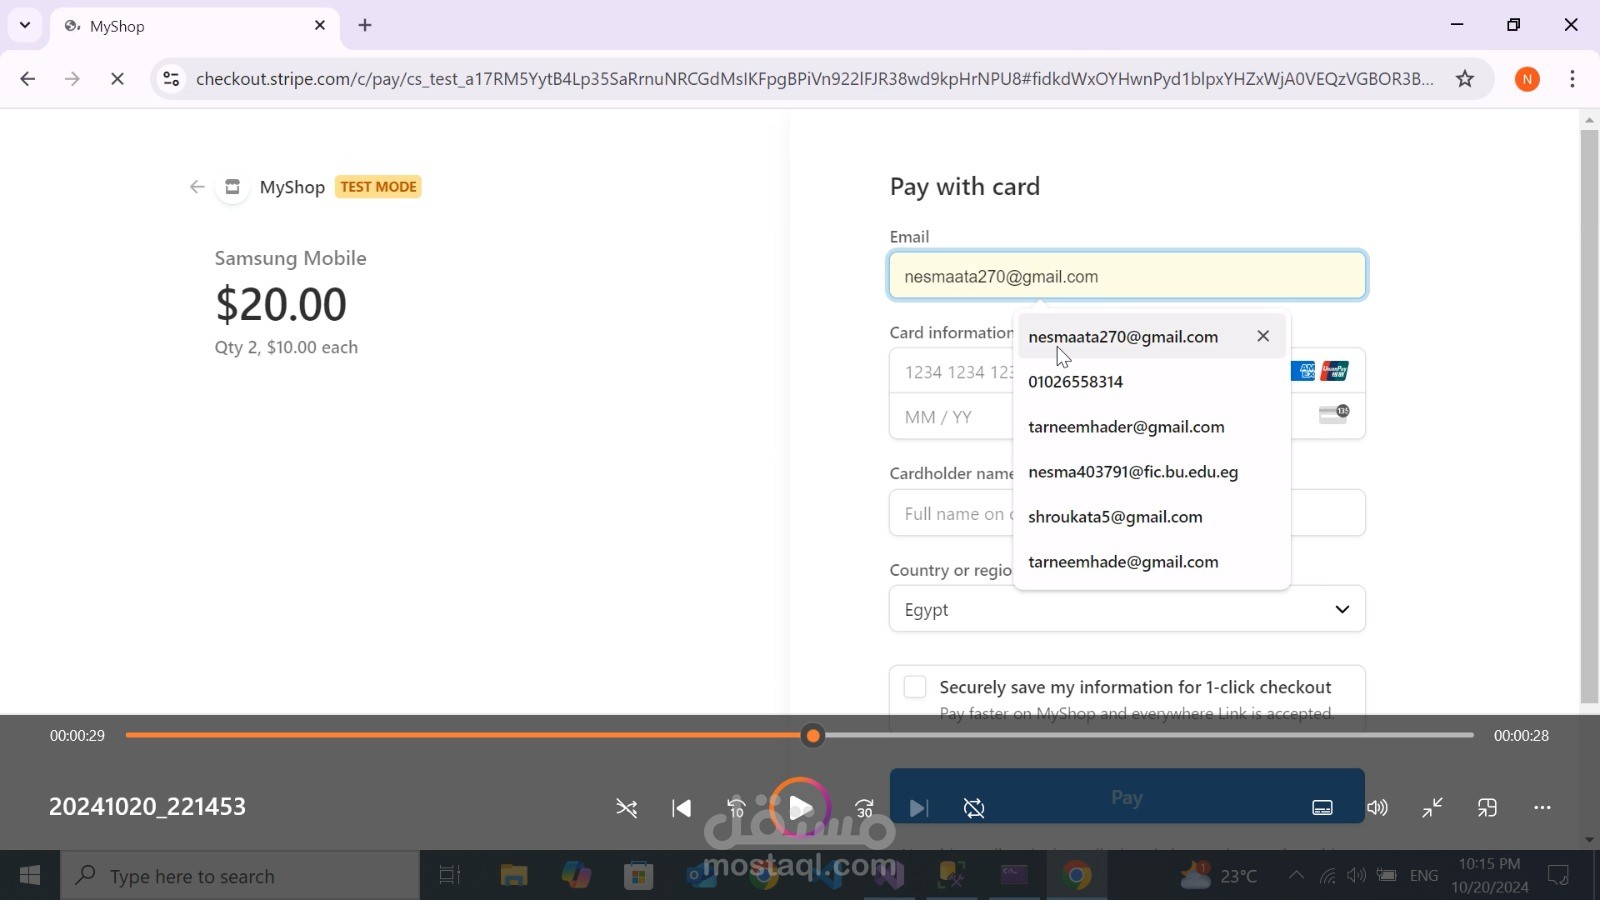Screen dimensions: 1600x900
Task: Return to MyShop with the back arrow
Action: 197,187
